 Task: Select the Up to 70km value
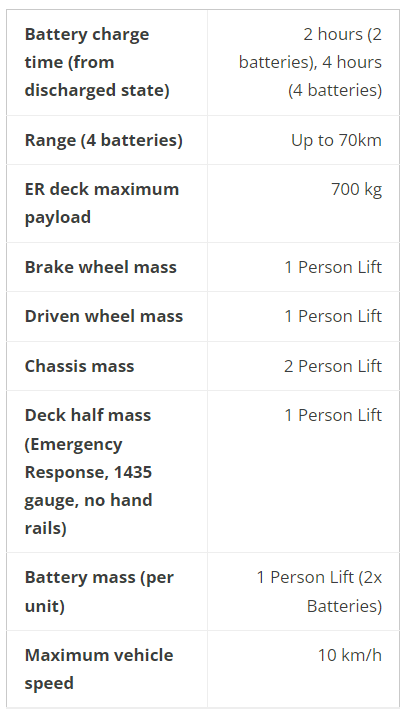click(x=336, y=140)
